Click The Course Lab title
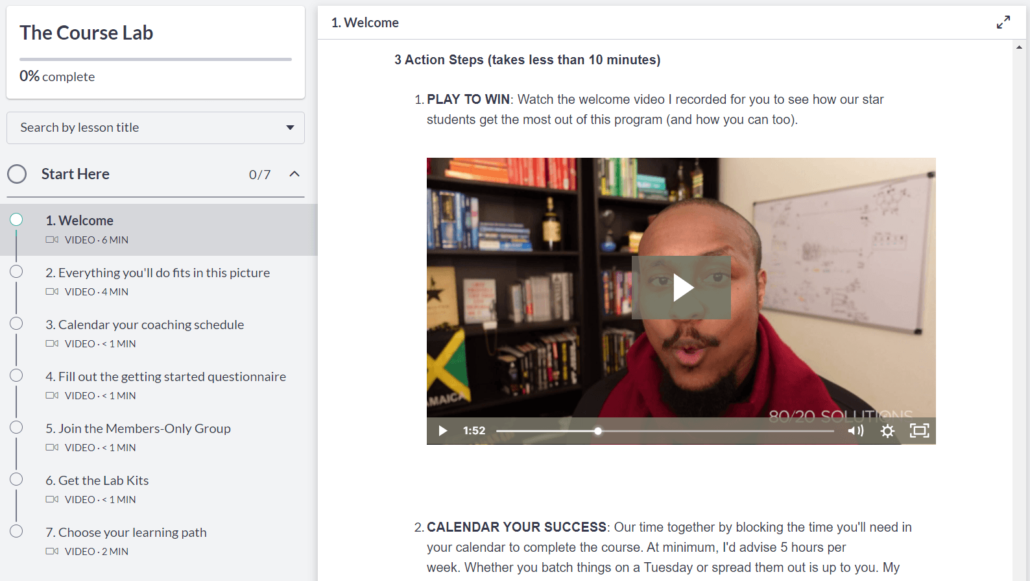The width and height of the screenshot is (1030, 581). pos(86,33)
